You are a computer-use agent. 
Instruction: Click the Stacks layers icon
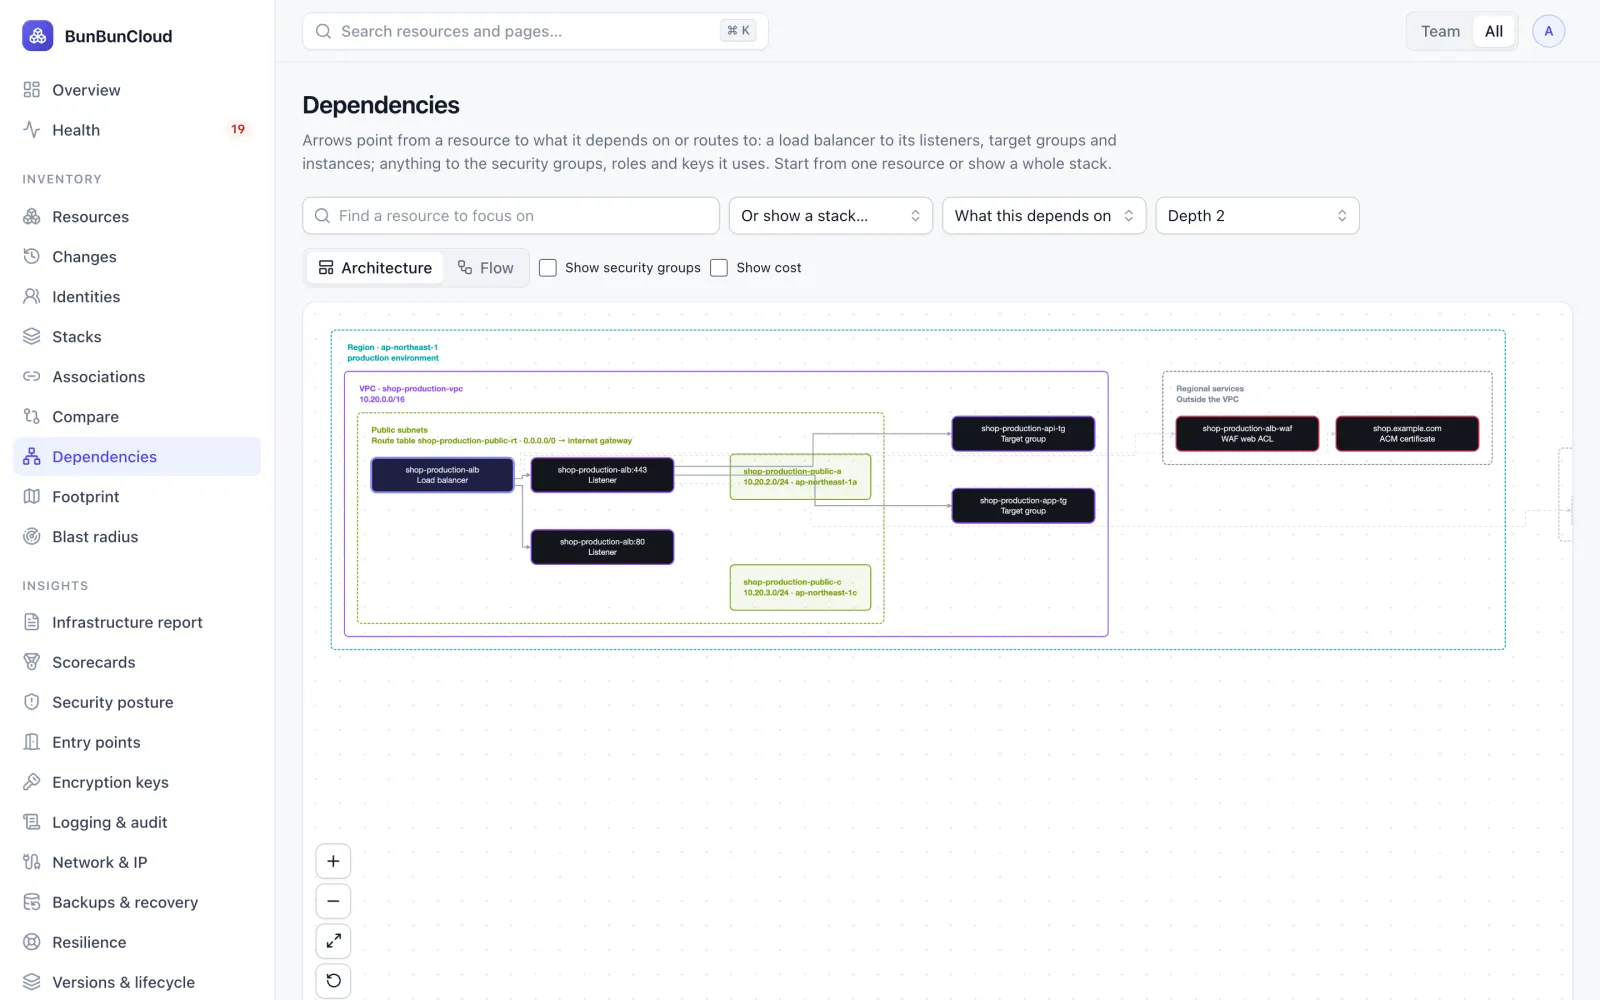32,337
